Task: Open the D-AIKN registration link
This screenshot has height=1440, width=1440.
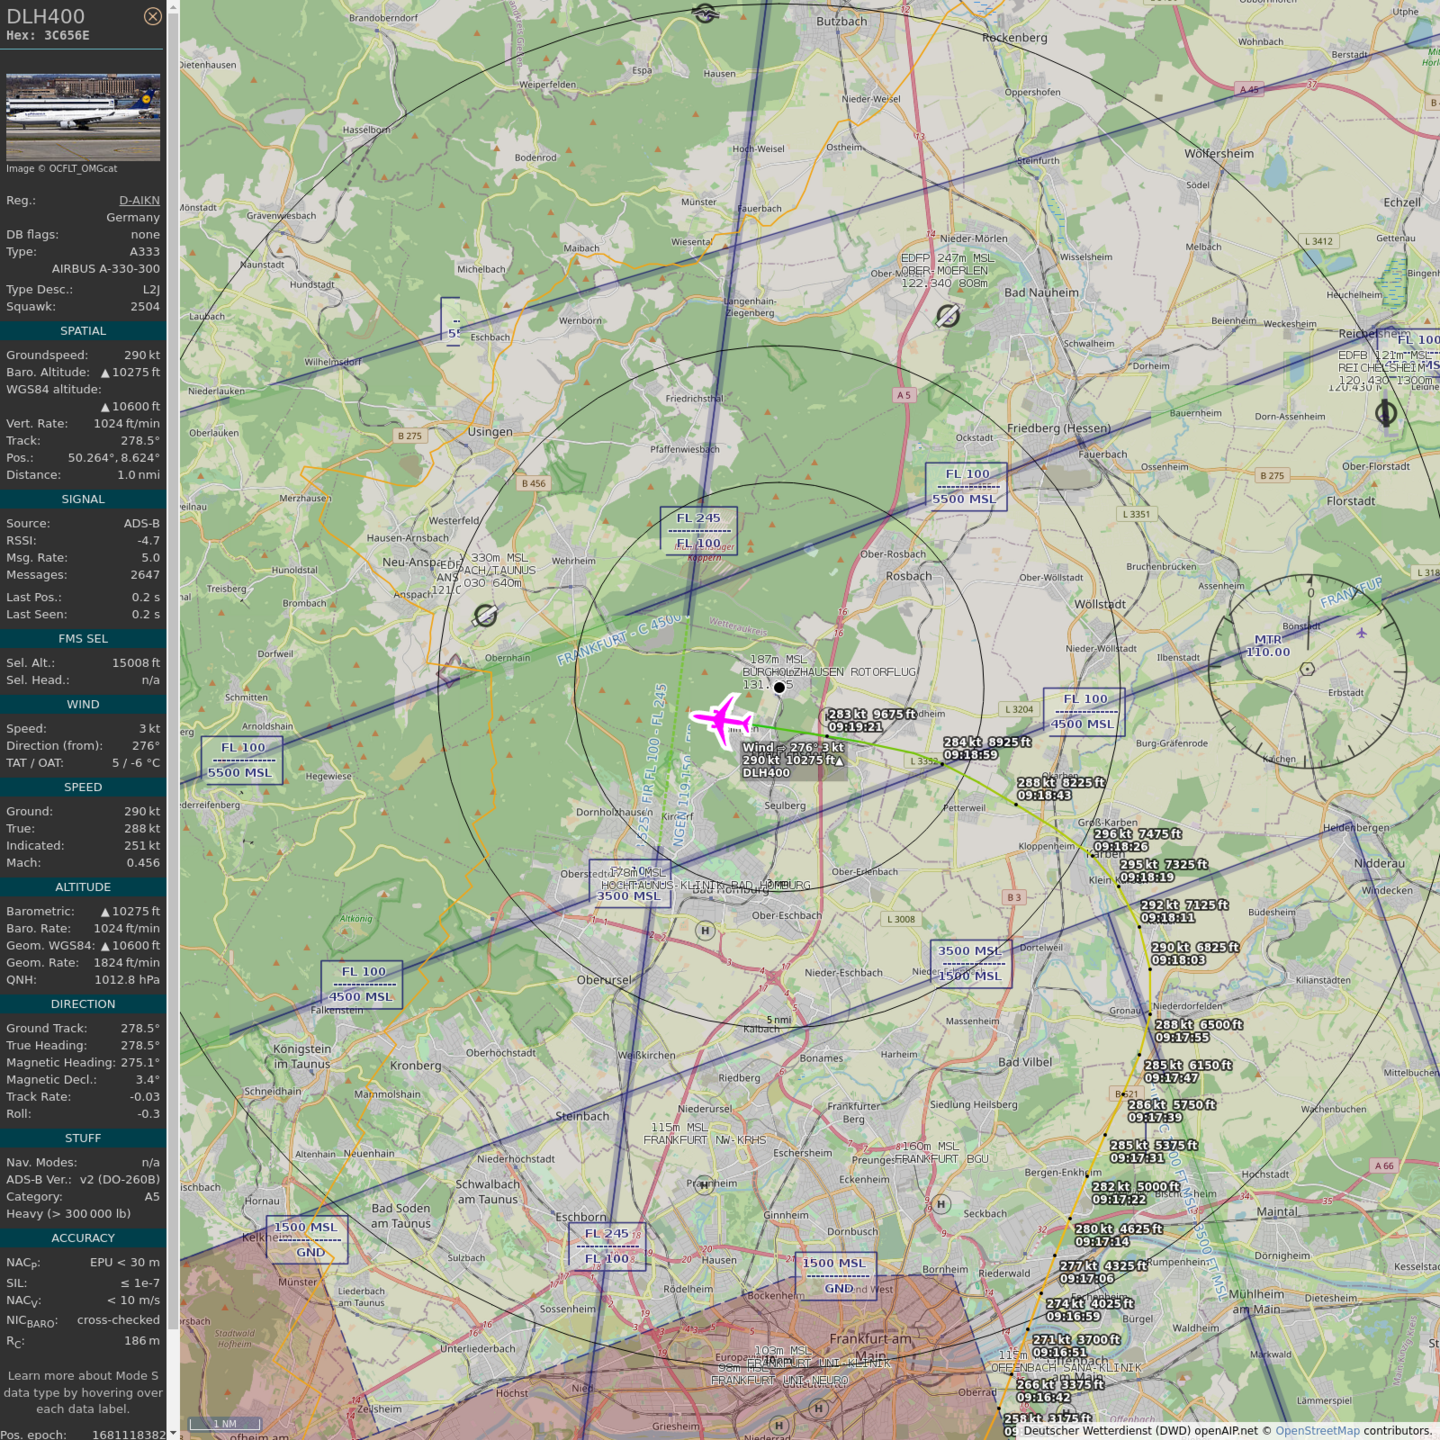Action: point(139,200)
